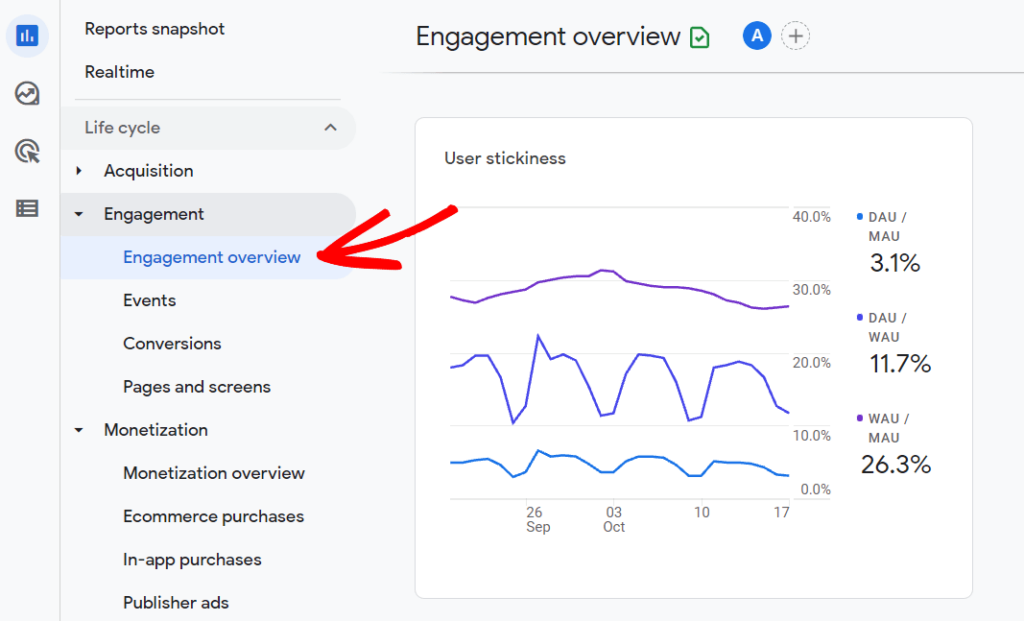Select the Reports icon in the left rail
Viewport: 1024px width, 621px height.
[26, 36]
